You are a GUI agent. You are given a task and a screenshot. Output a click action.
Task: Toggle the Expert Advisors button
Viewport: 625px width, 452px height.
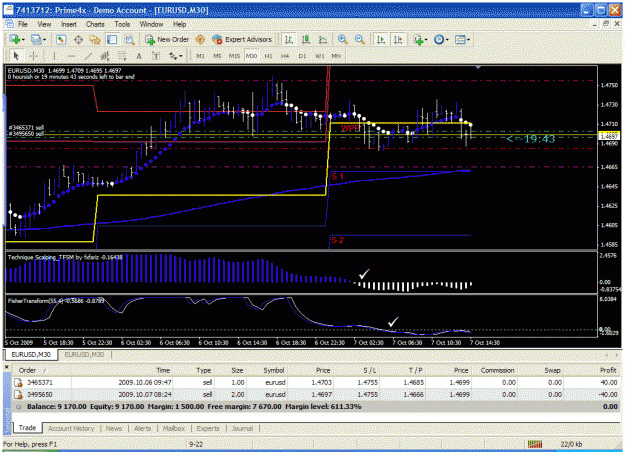(242, 39)
